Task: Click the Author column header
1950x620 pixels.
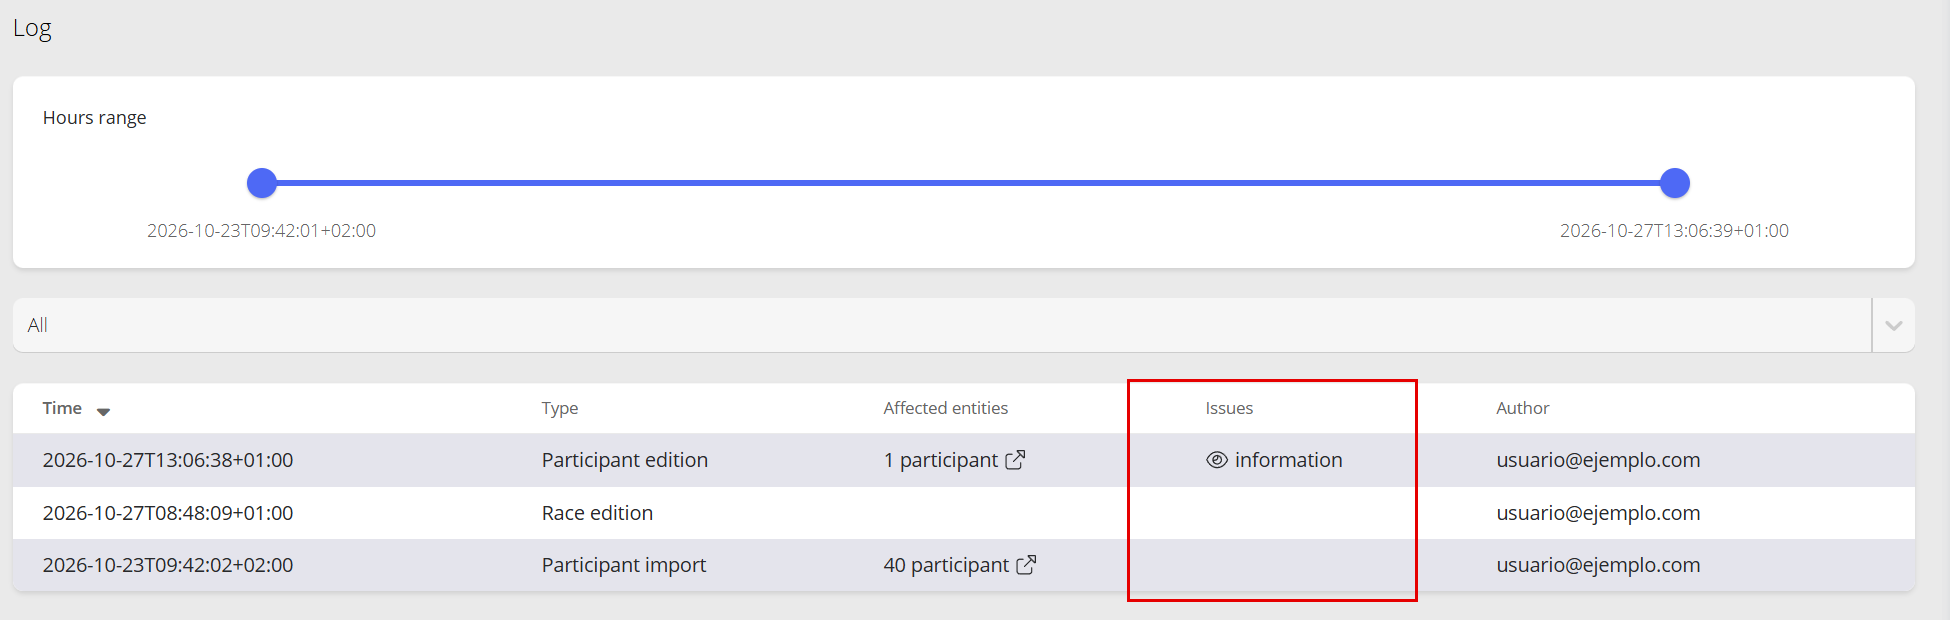Action: [x=1522, y=408]
